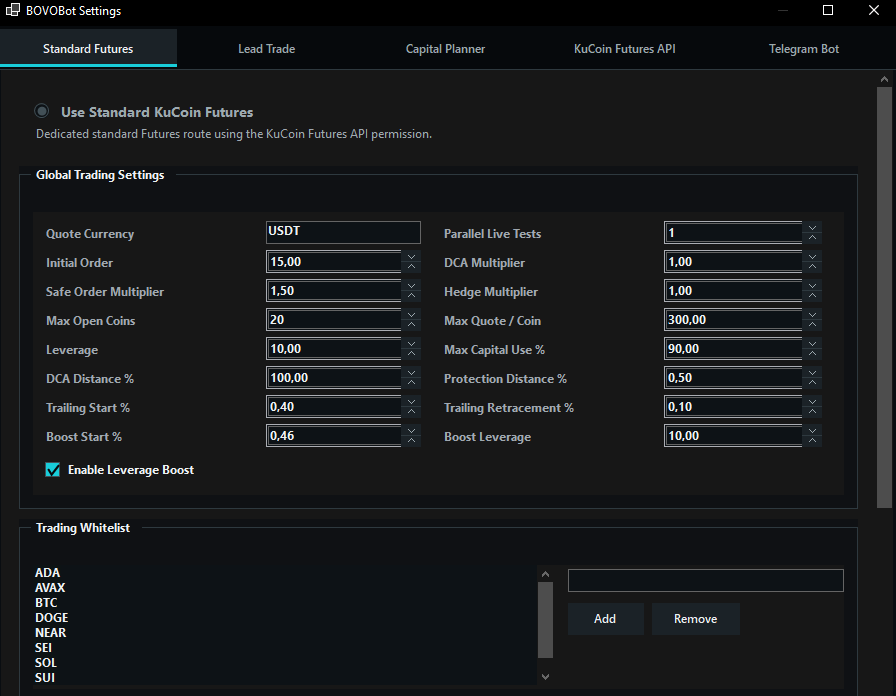The image size is (896, 696).
Task: Click the main settings scrollbar thumb
Action: pyautogui.click(x=884, y=297)
